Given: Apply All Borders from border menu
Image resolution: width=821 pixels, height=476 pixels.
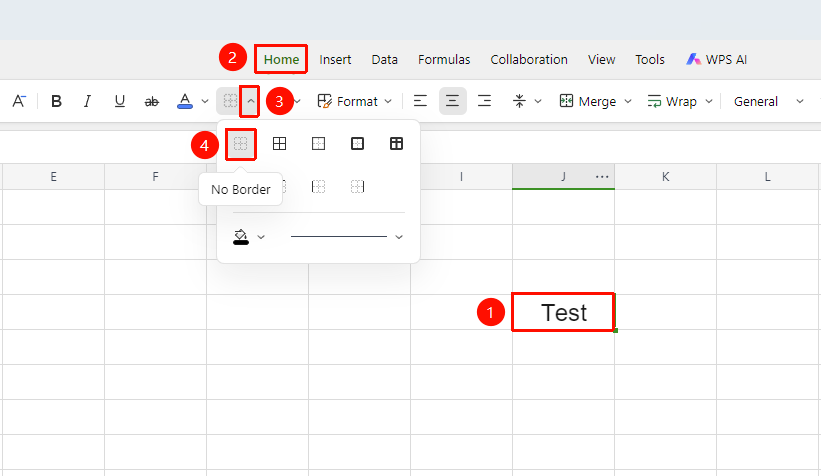Looking at the screenshot, I should (x=280, y=143).
